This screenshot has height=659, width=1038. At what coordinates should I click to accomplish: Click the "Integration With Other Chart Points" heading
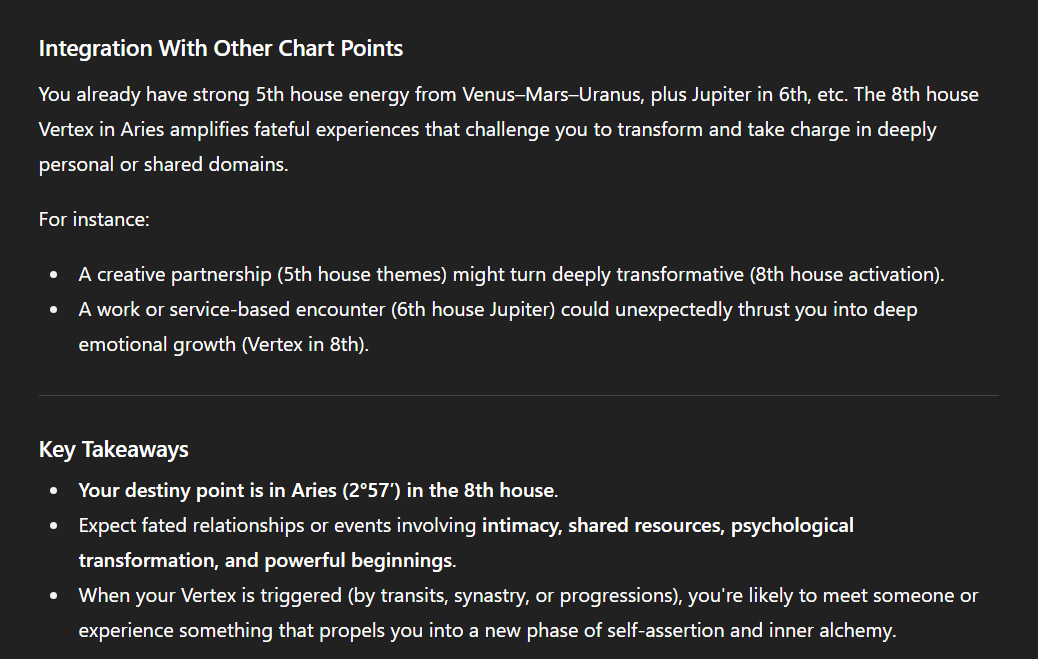click(x=220, y=48)
